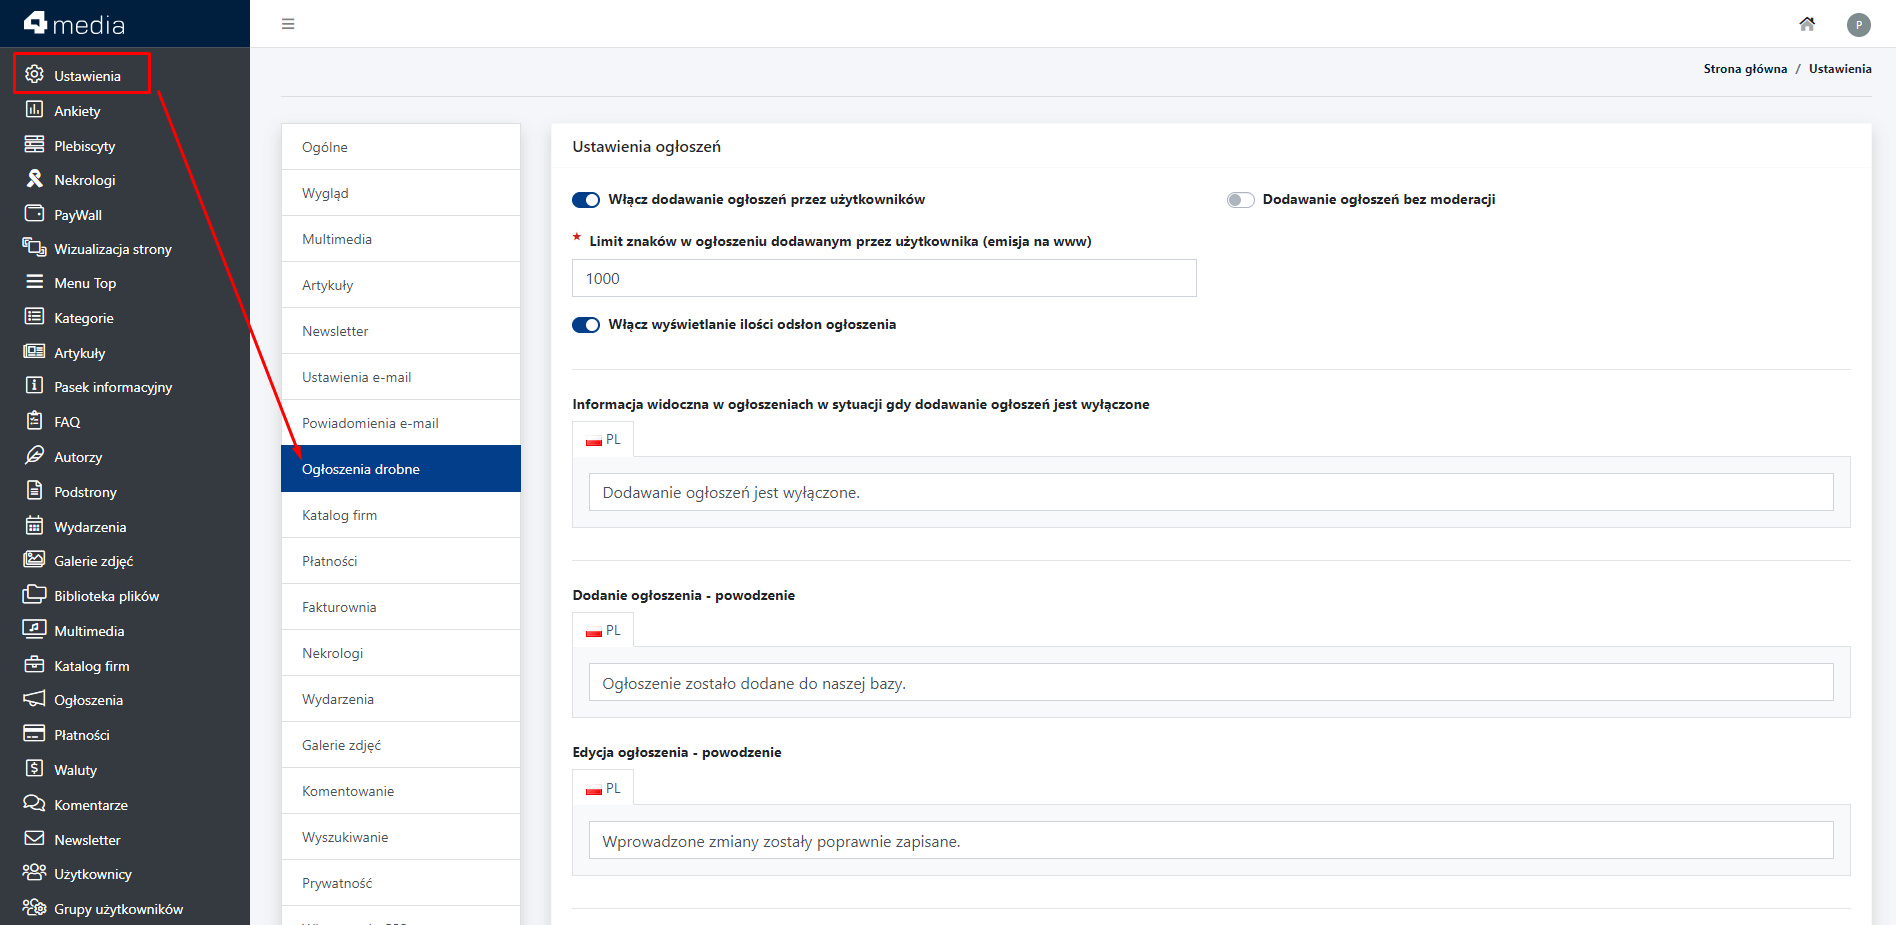This screenshot has width=1896, height=925.
Task: Open the Wydarzenia settings tab
Action: (x=401, y=699)
